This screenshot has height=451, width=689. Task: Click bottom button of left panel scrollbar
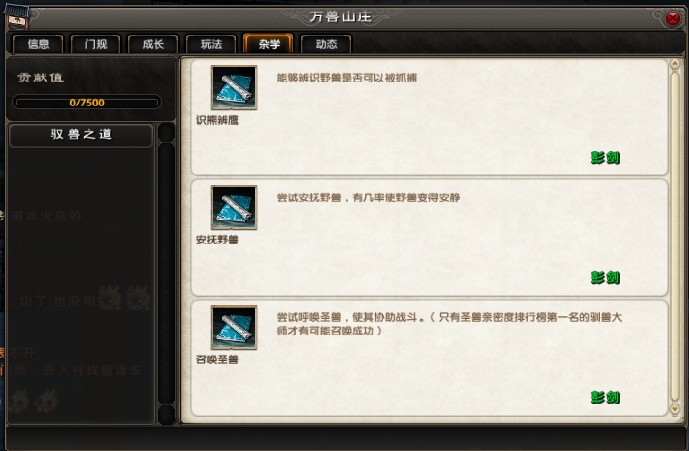click(x=166, y=415)
